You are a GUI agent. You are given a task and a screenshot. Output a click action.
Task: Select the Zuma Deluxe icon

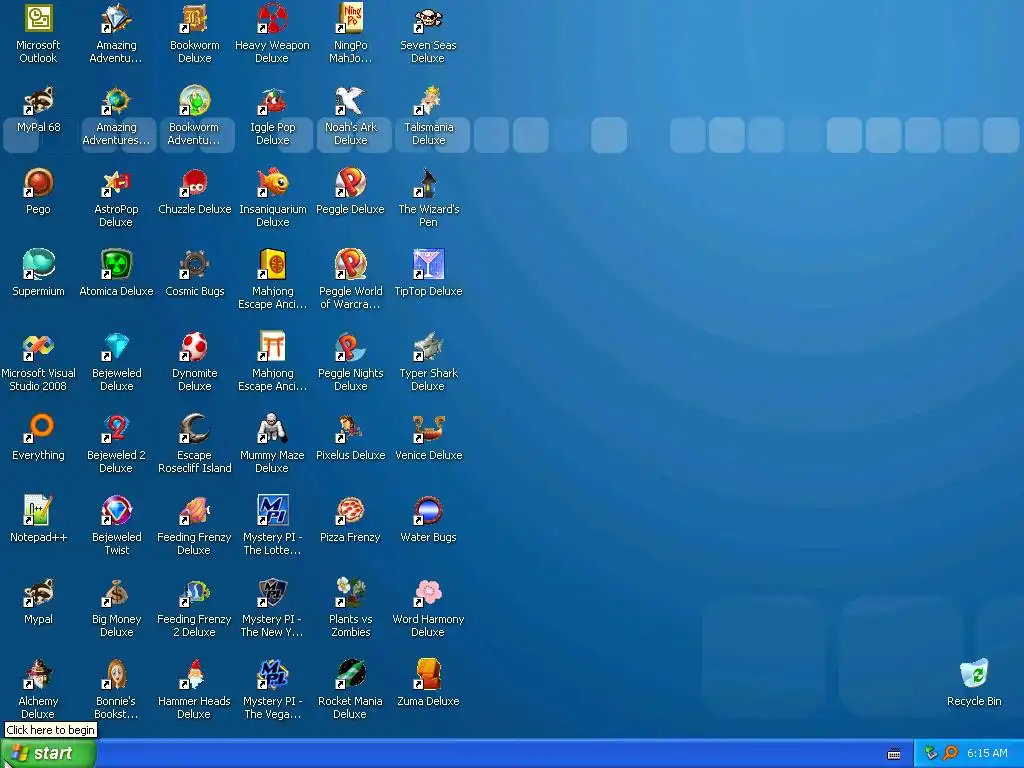(428, 674)
